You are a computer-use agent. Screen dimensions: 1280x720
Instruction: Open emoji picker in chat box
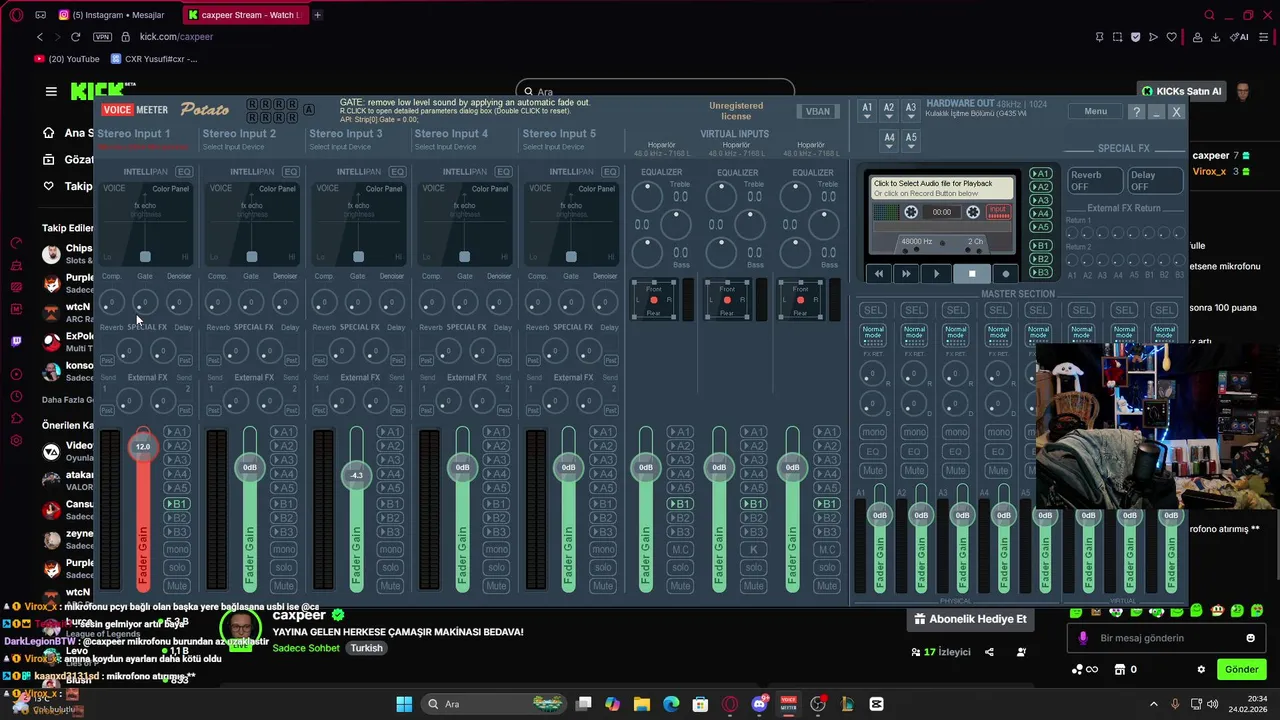point(1250,638)
